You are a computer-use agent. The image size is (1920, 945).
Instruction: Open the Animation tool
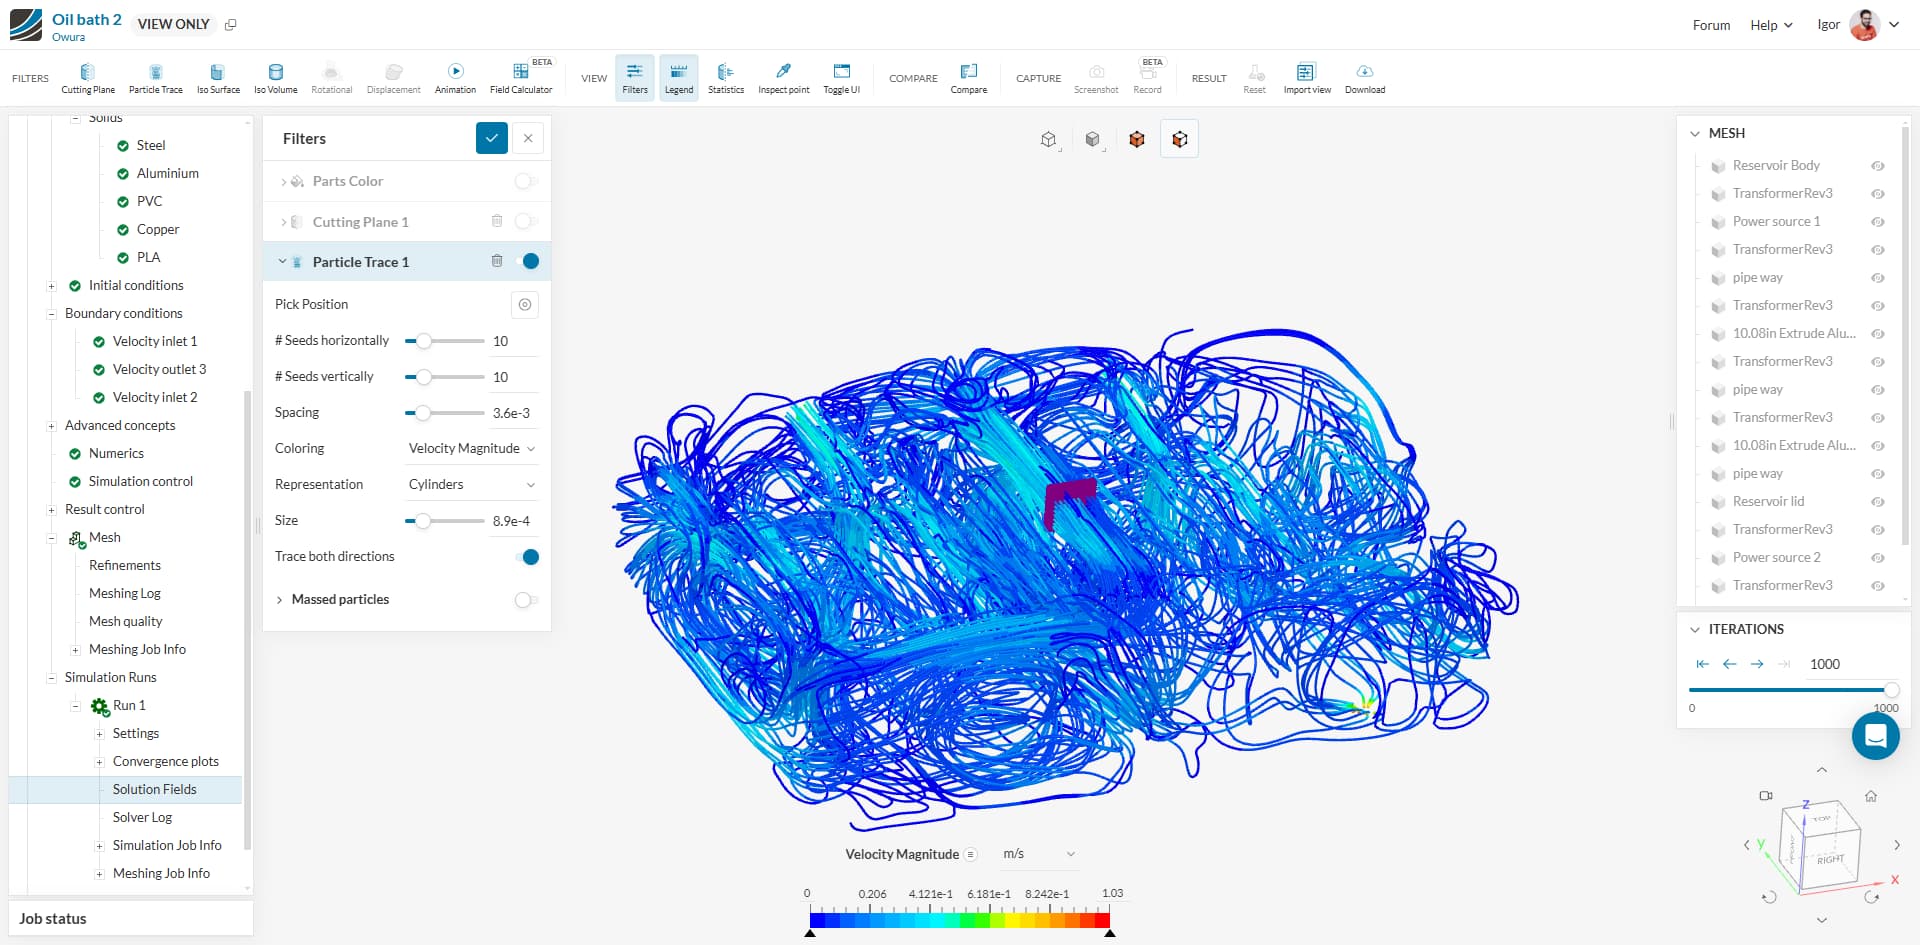coord(455,77)
